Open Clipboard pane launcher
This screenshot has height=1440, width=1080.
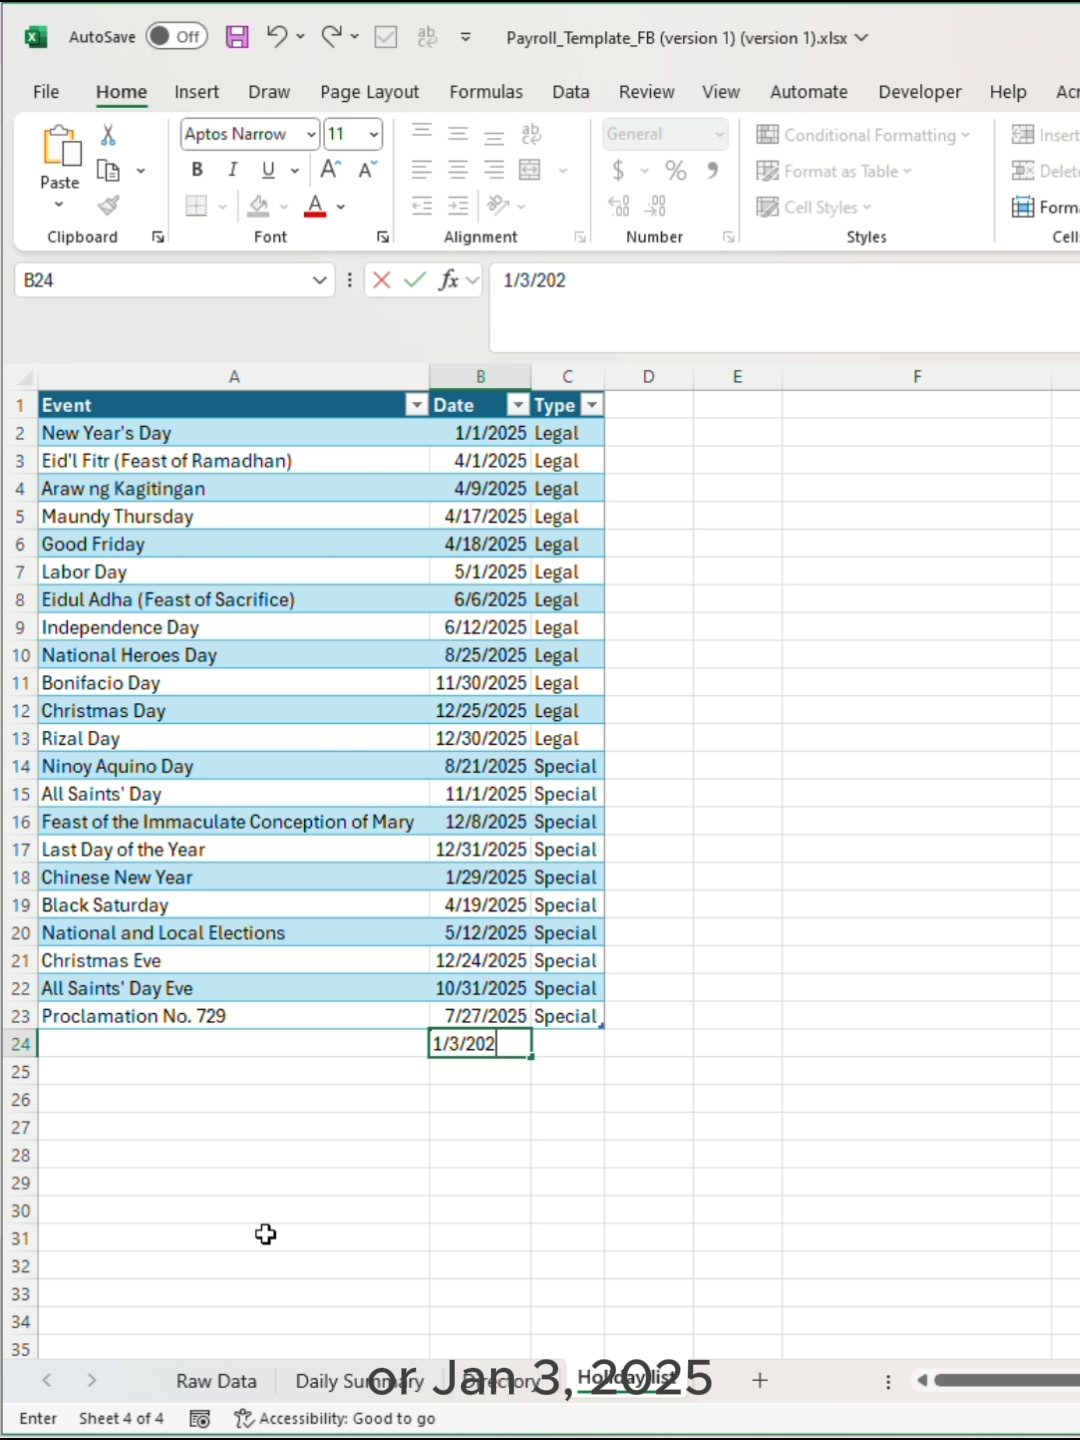click(x=158, y=237)
